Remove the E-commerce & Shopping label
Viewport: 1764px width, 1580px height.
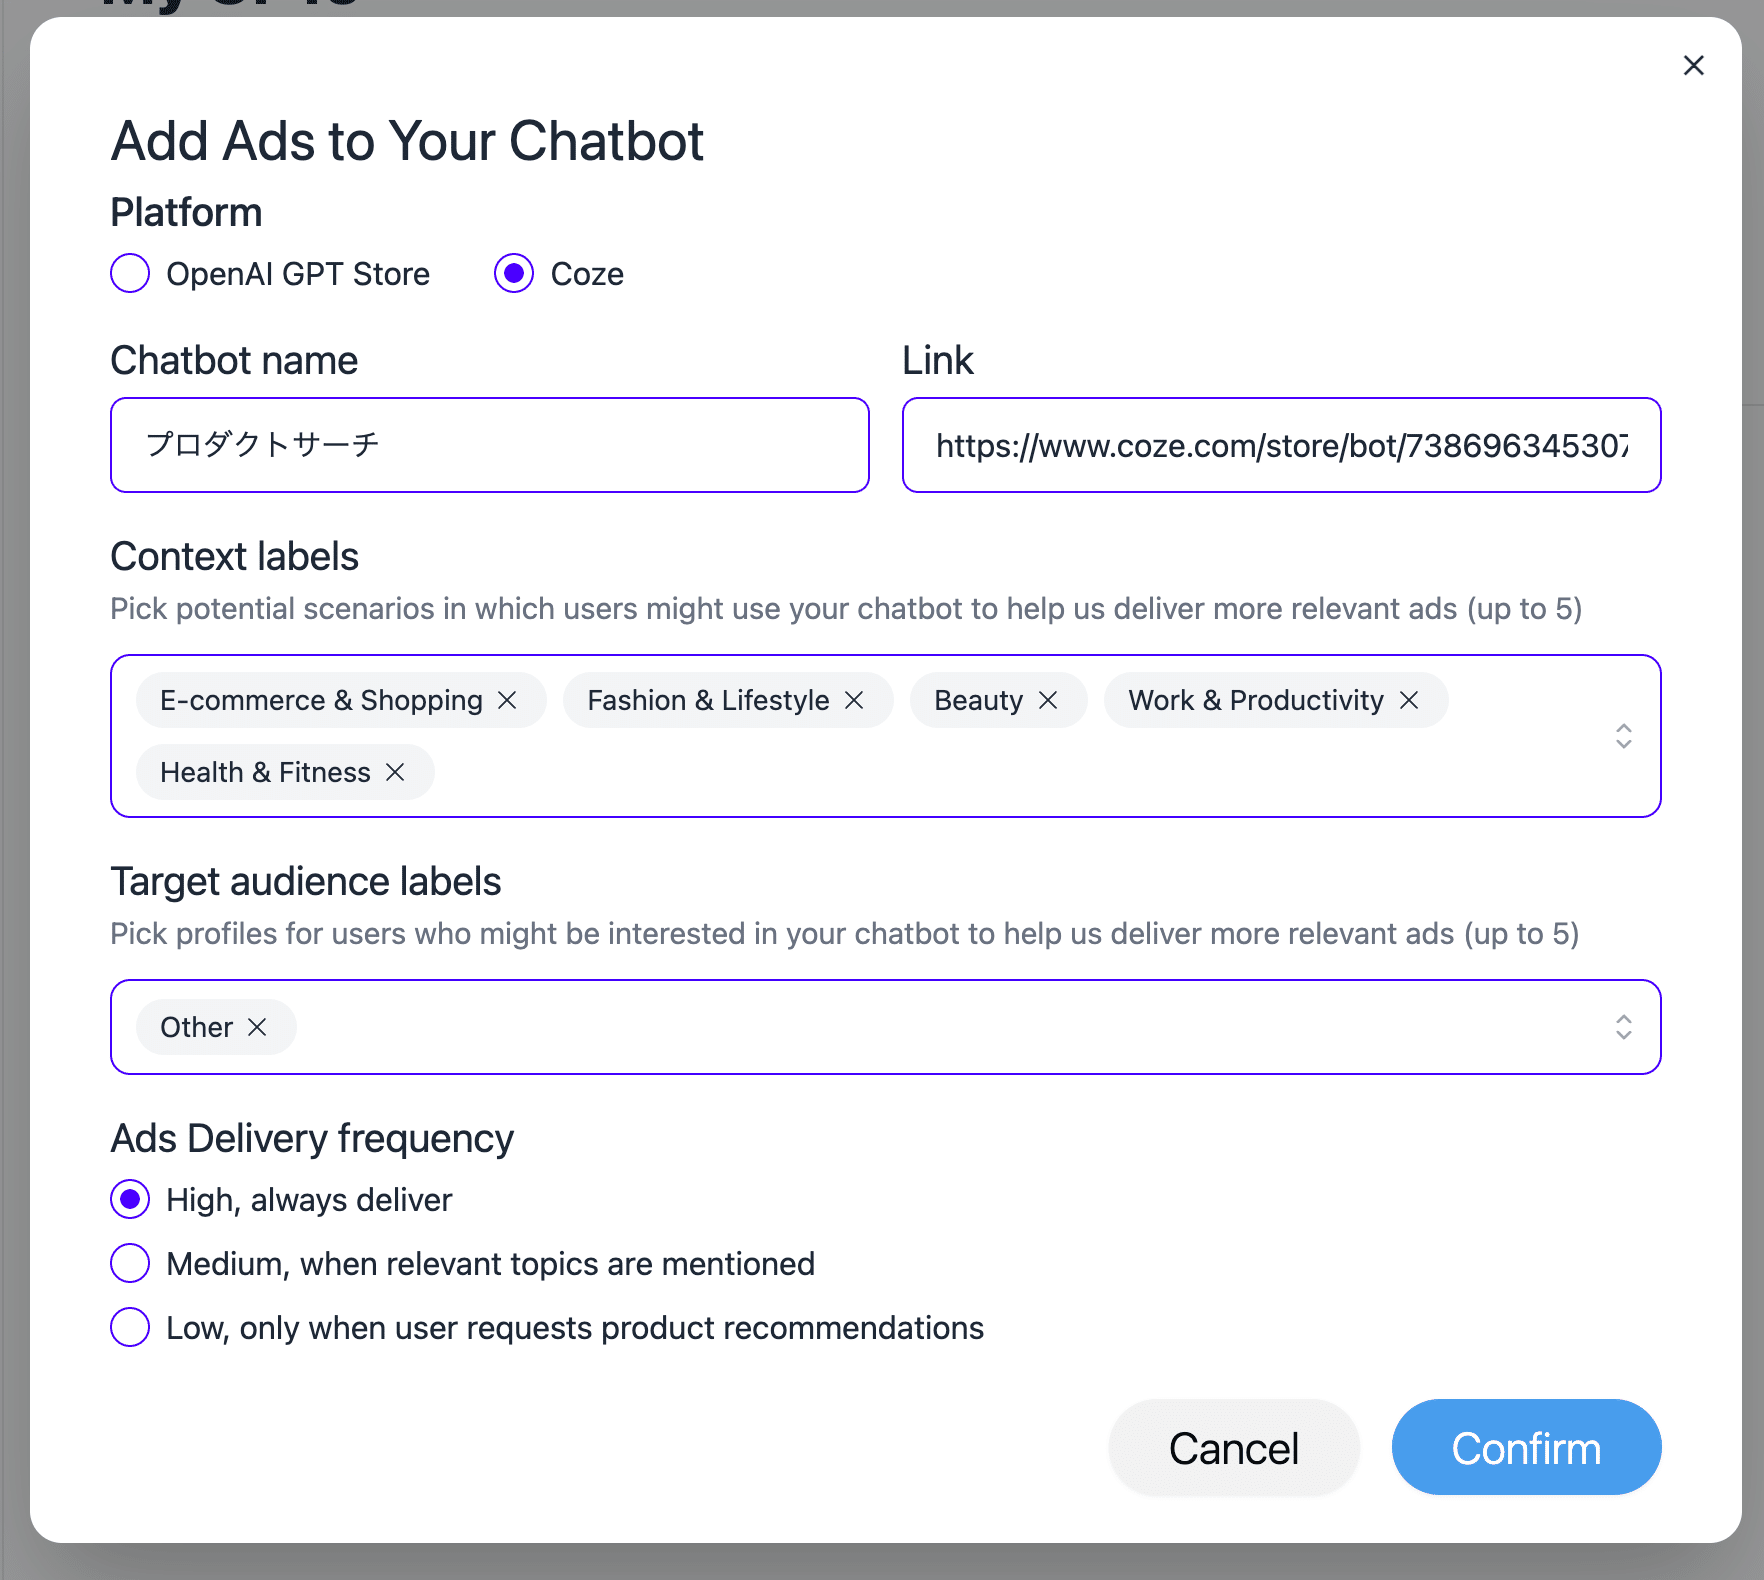tap(508, 700)
